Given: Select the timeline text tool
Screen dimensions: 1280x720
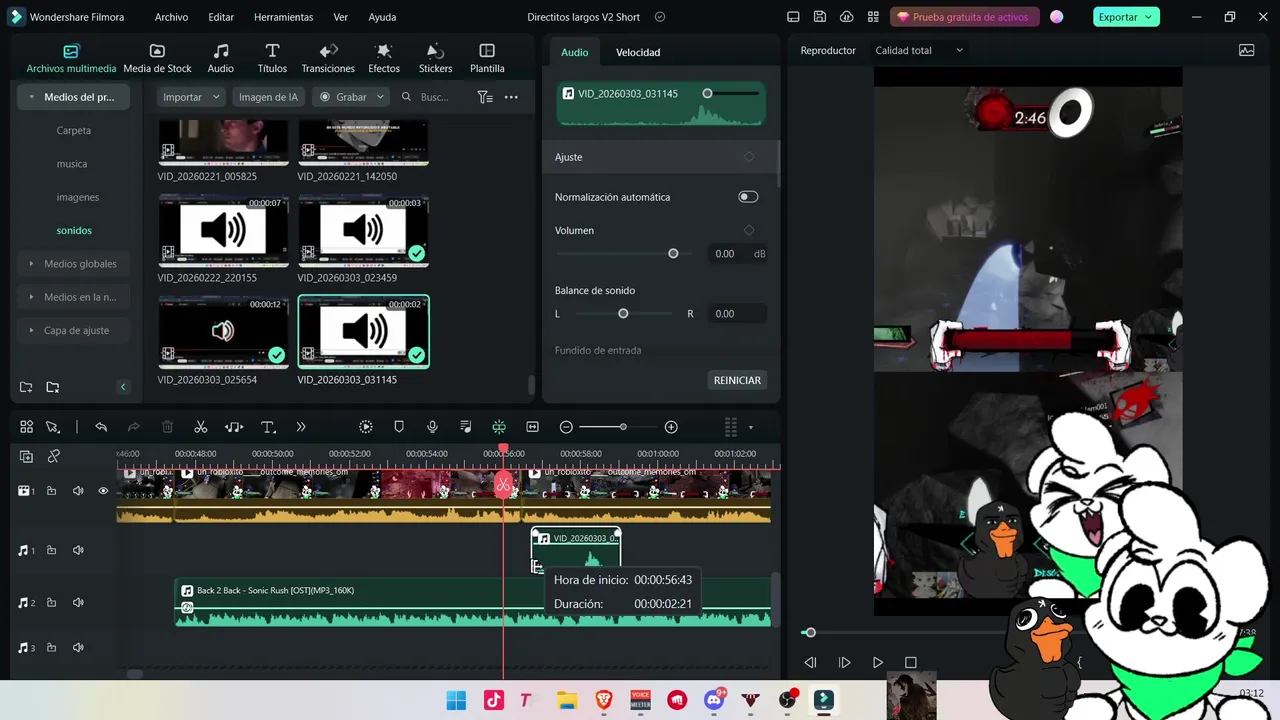Looking at the screenshot, I should coord(268,427).
